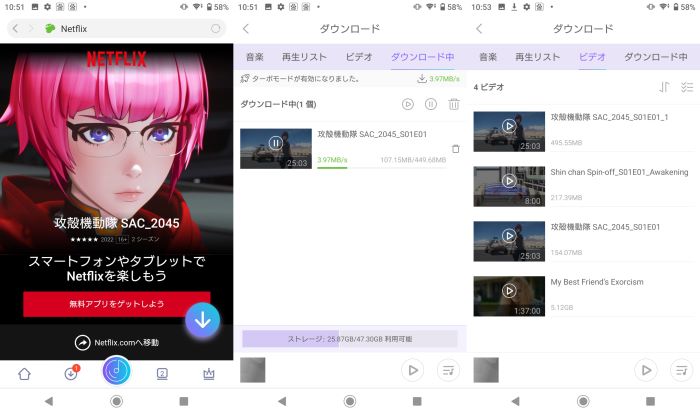
Task: Select the 再生リスト tab on the right screen
Action: (x=537, y=57)
